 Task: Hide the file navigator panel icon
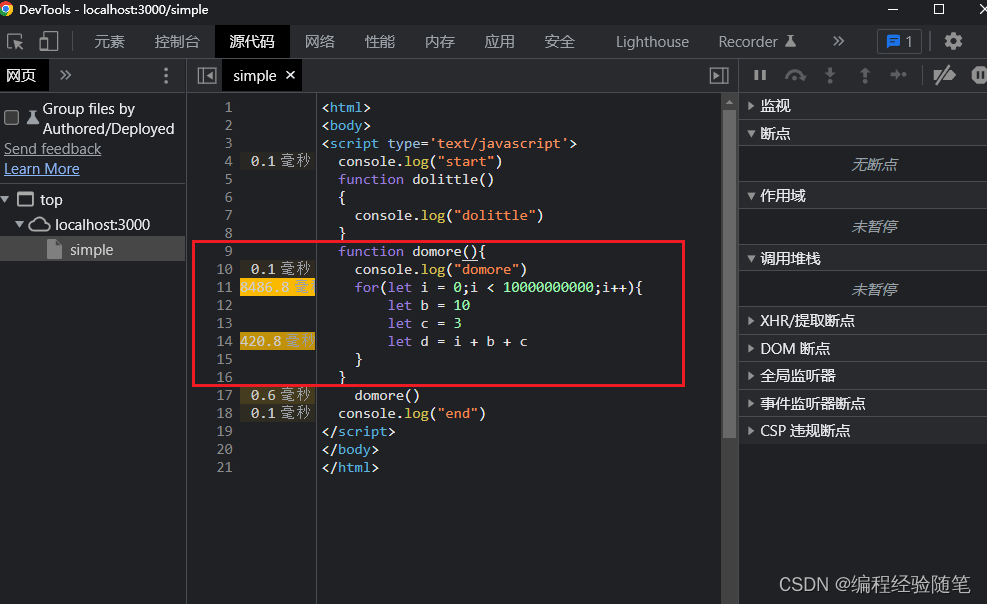pyautogui.click(x=206, y=74)
